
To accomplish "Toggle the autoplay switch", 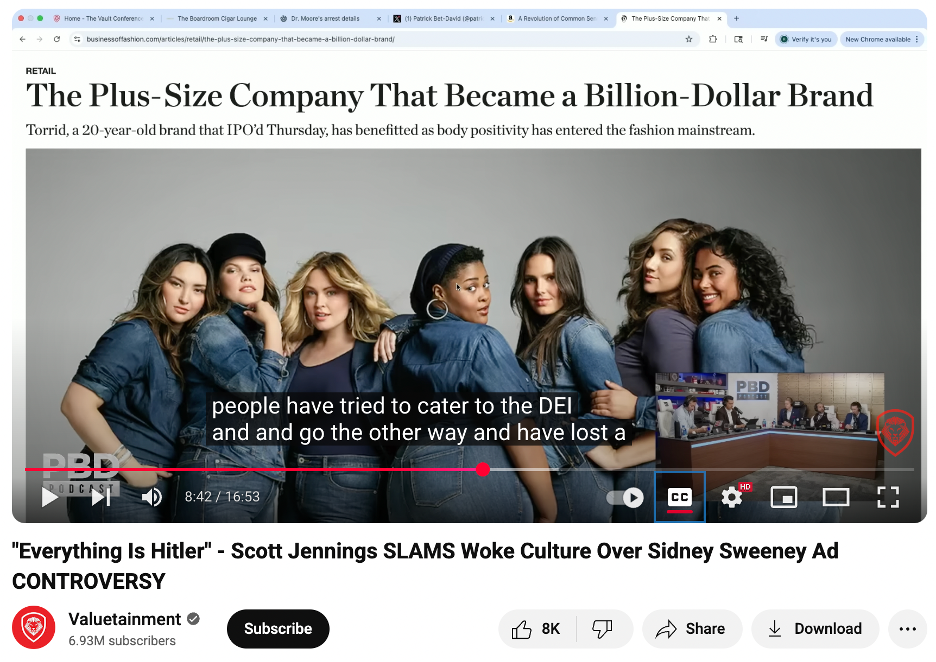I will tap(625, 497).
